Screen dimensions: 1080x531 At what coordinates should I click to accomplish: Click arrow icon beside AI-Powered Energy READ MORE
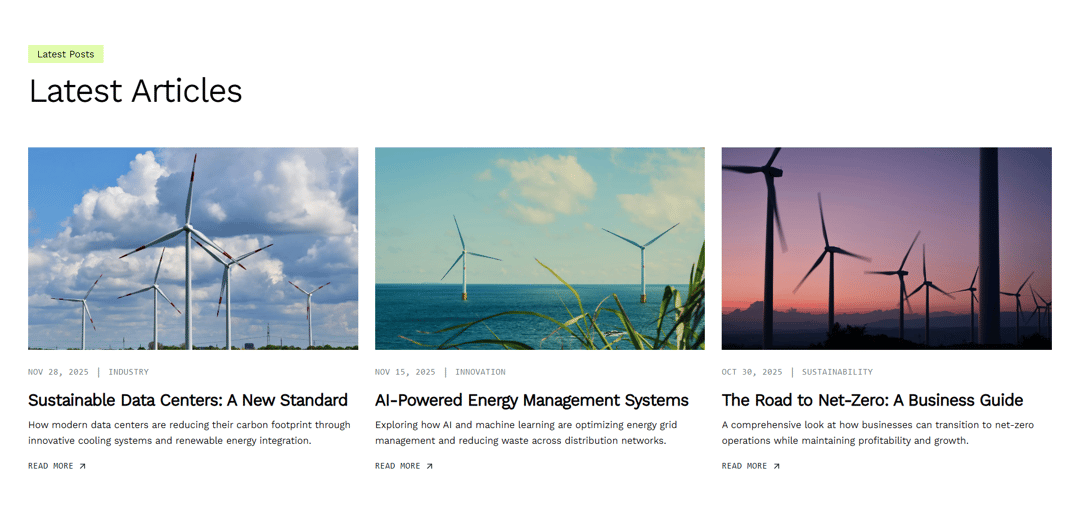point(429,466)
